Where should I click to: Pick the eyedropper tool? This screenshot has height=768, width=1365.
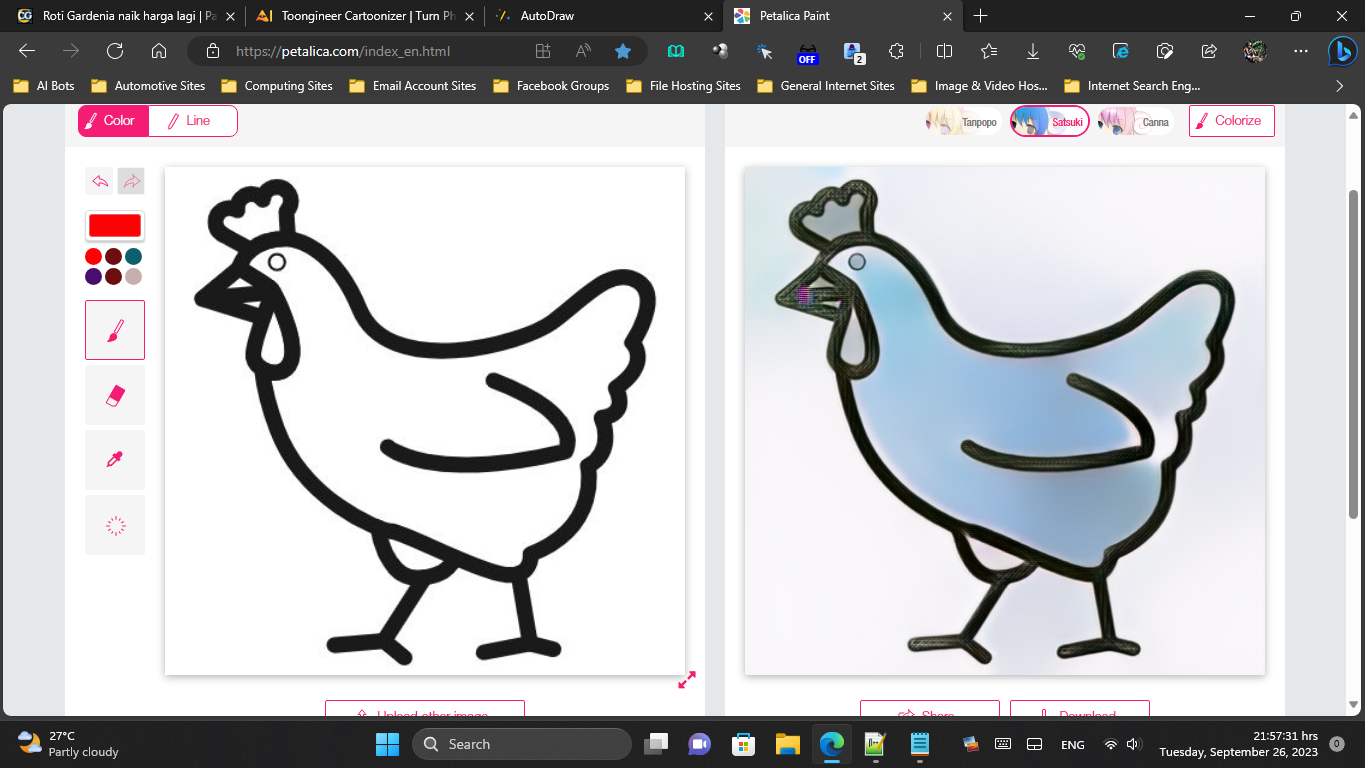[x=115, y=460]
